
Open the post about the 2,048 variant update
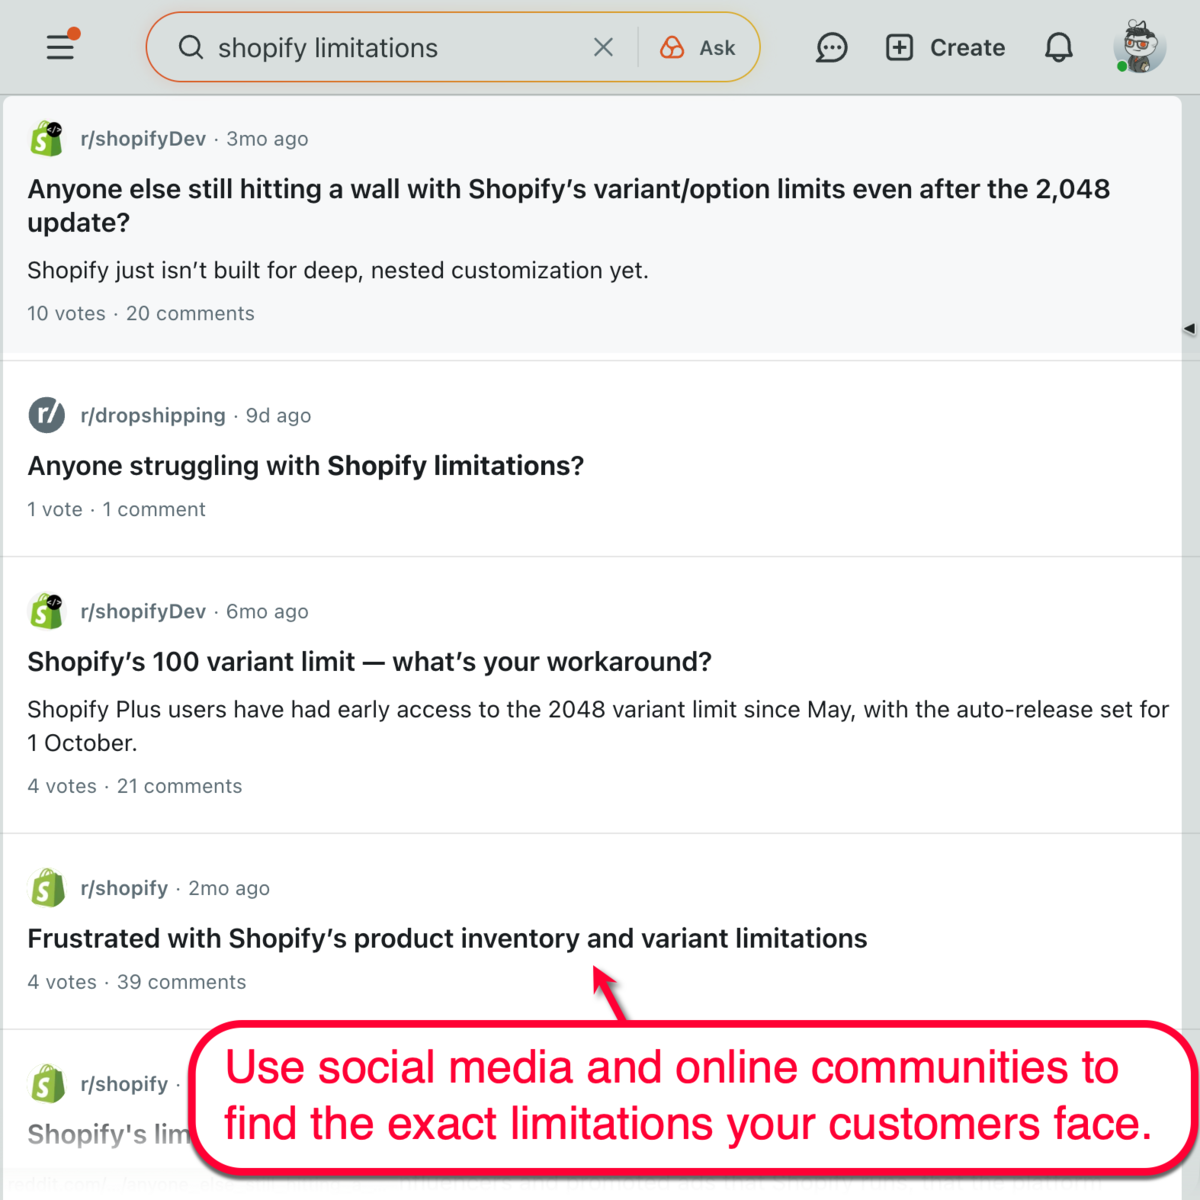pyautogui.click(x=569, y=205)
